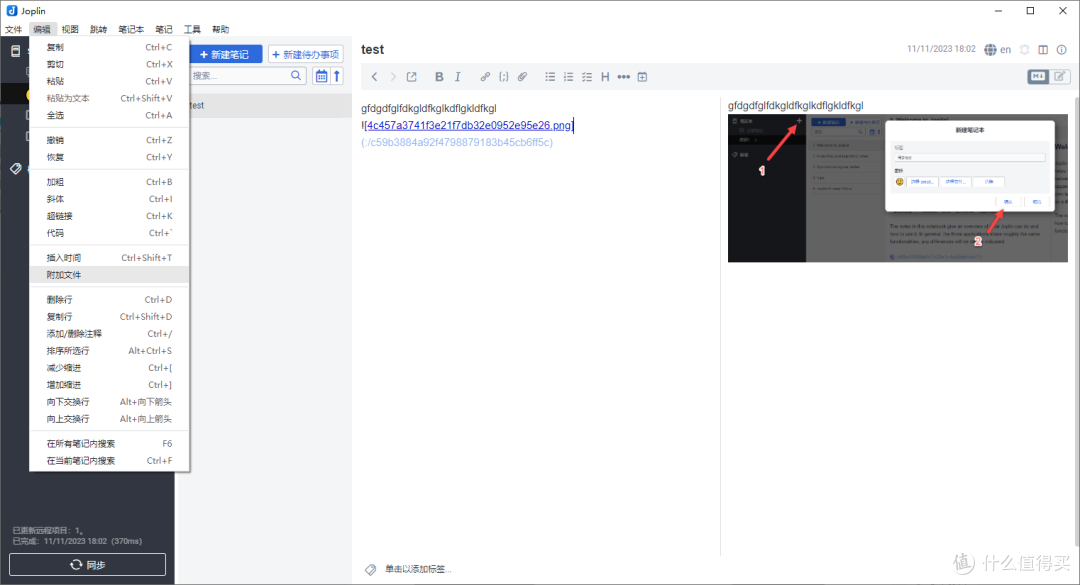Screen dimensions: 1080x585
Task: Open note in external editor
Action: coord(412,76)
